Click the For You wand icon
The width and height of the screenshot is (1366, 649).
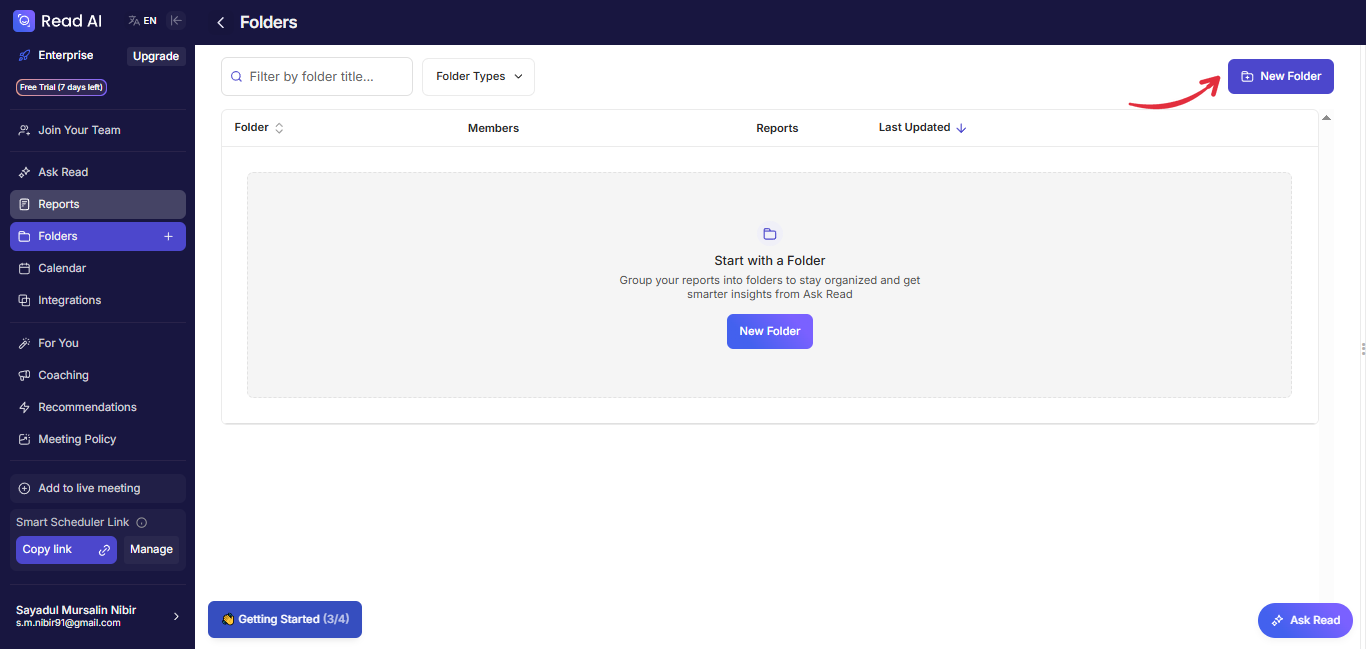pos(24,343)
